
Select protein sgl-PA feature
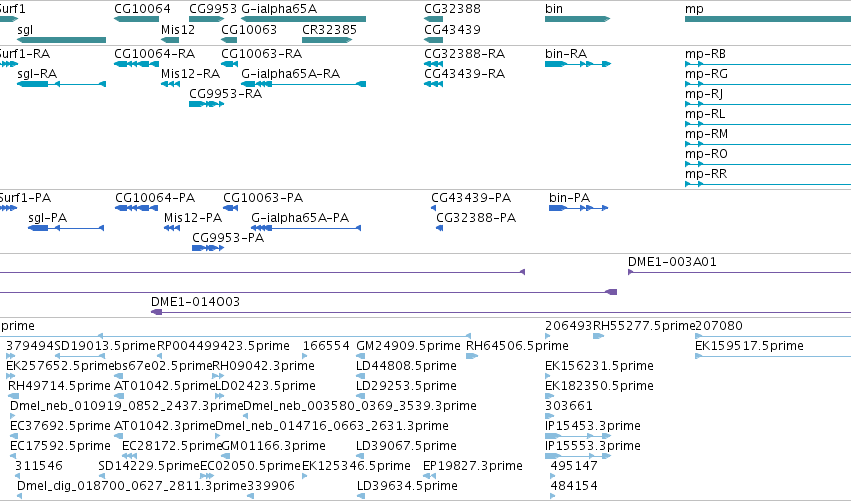tap(66, 228)
